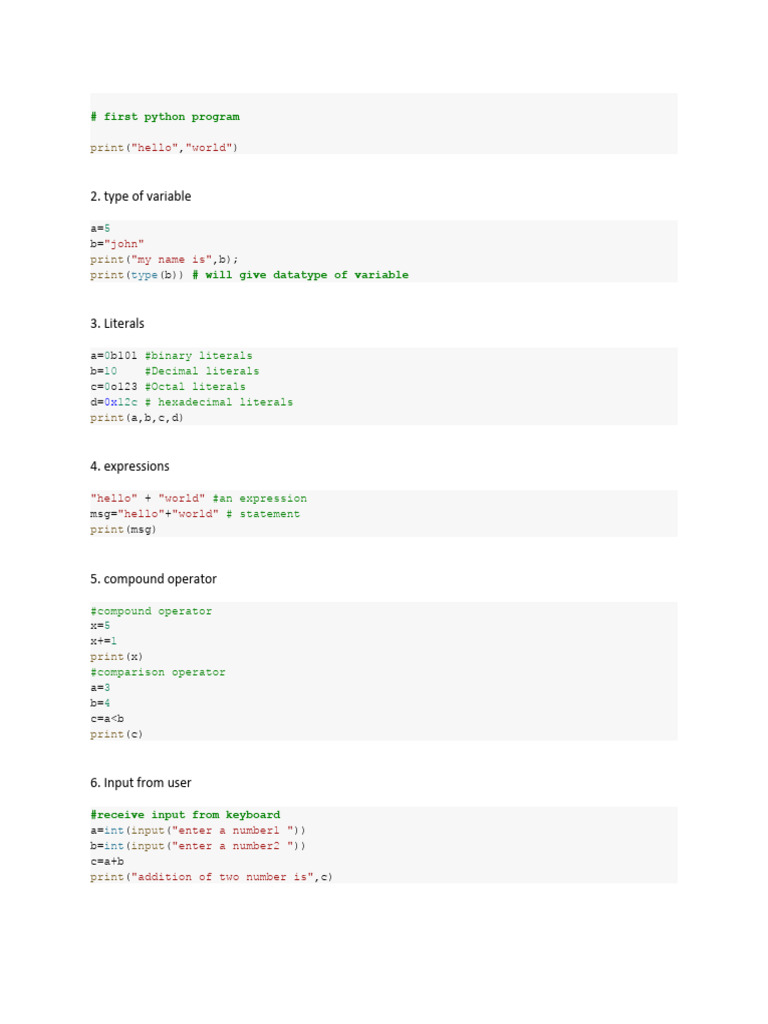
Task: Click the "2. type of variable" heading
Action: pyautogui.click(x=140, y=197)
